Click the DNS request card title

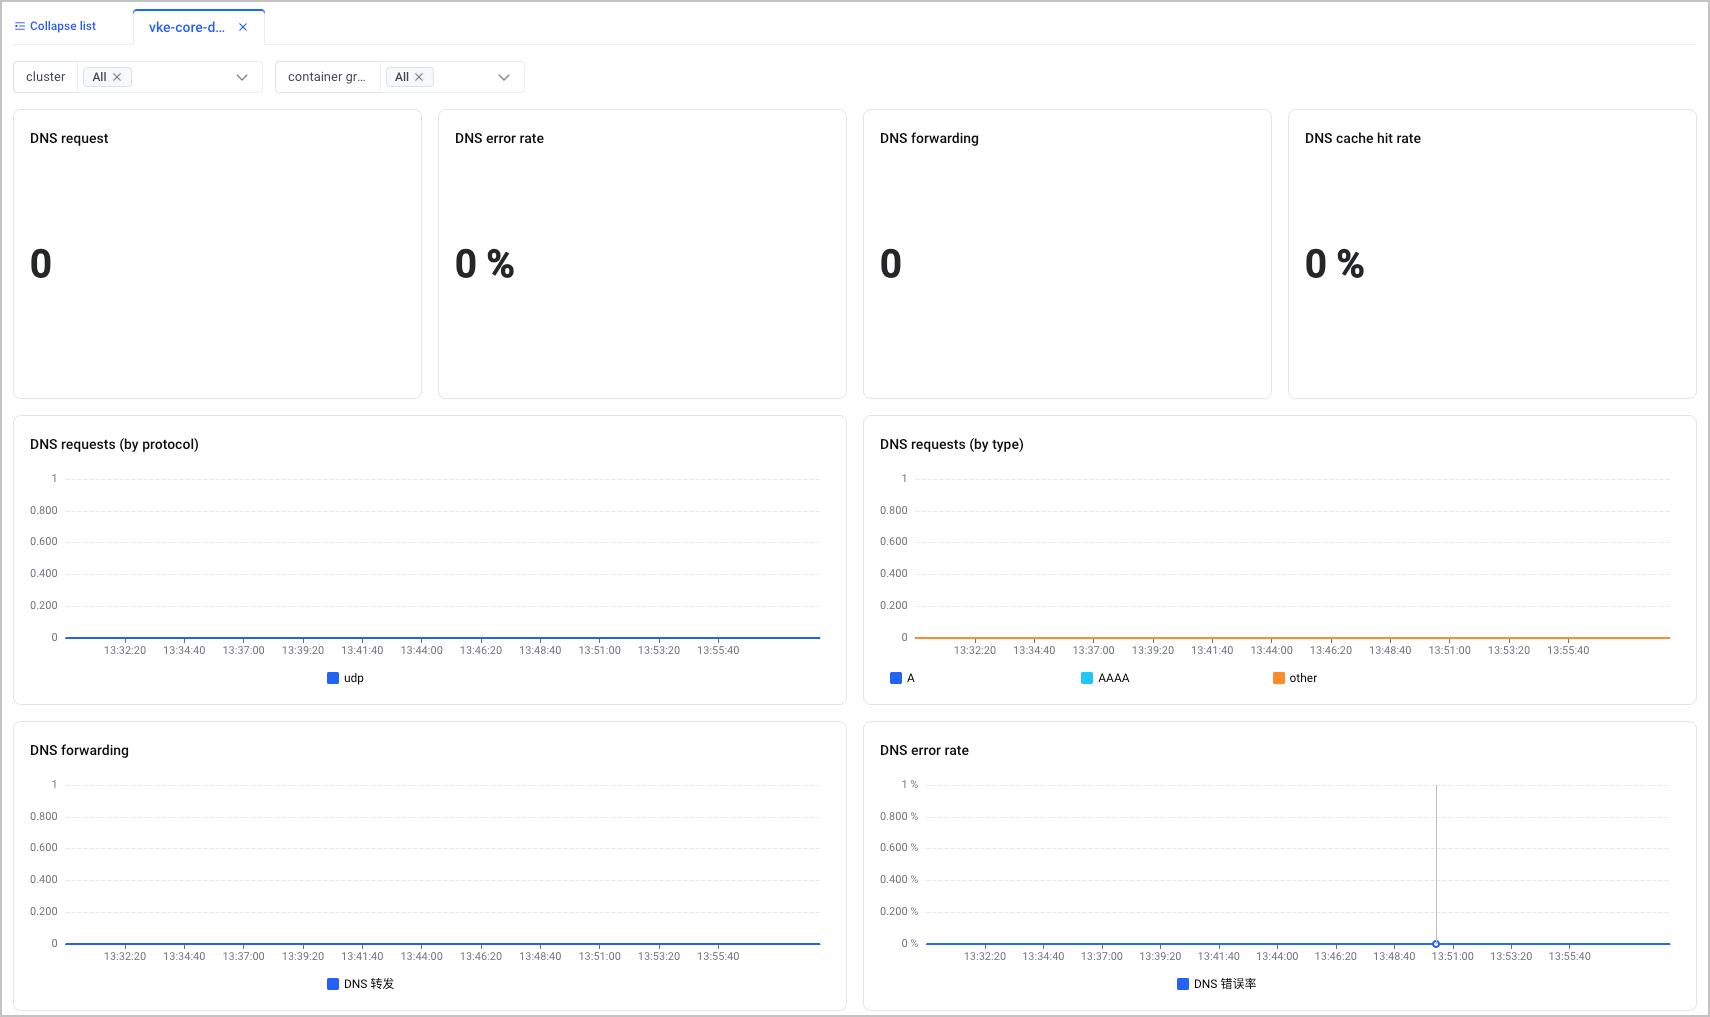[x=69, y=138]
